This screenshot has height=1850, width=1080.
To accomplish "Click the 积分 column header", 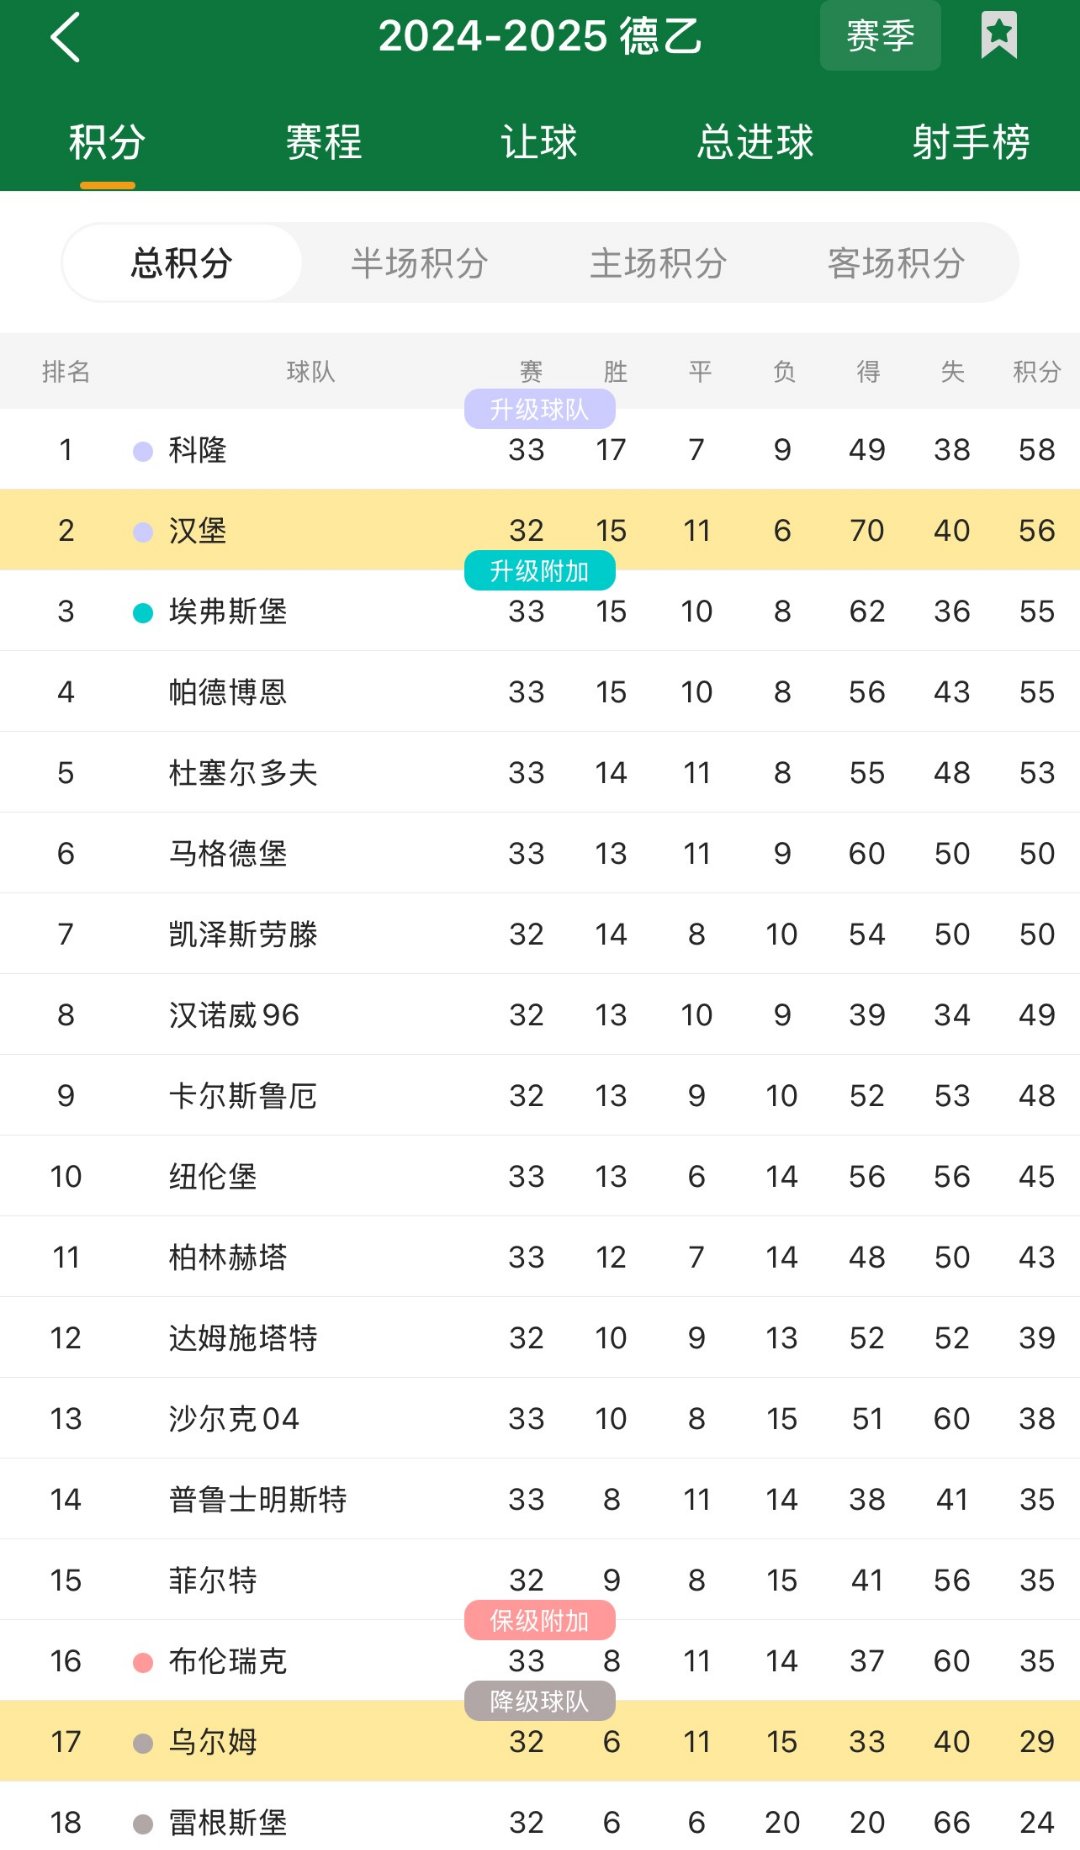I will (x=1036, y=372).
